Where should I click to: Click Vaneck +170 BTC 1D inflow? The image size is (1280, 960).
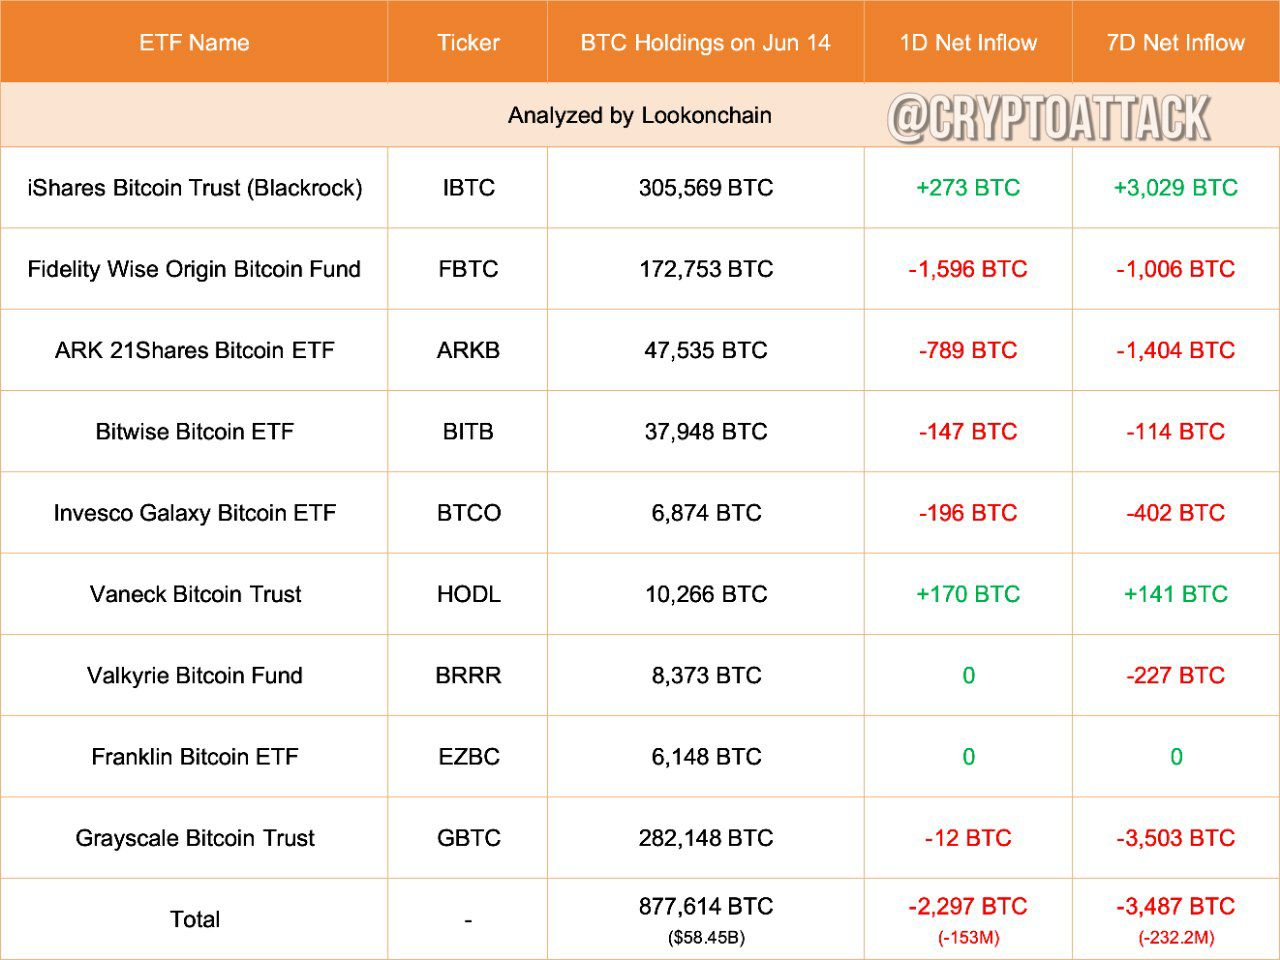coord(968,594)
